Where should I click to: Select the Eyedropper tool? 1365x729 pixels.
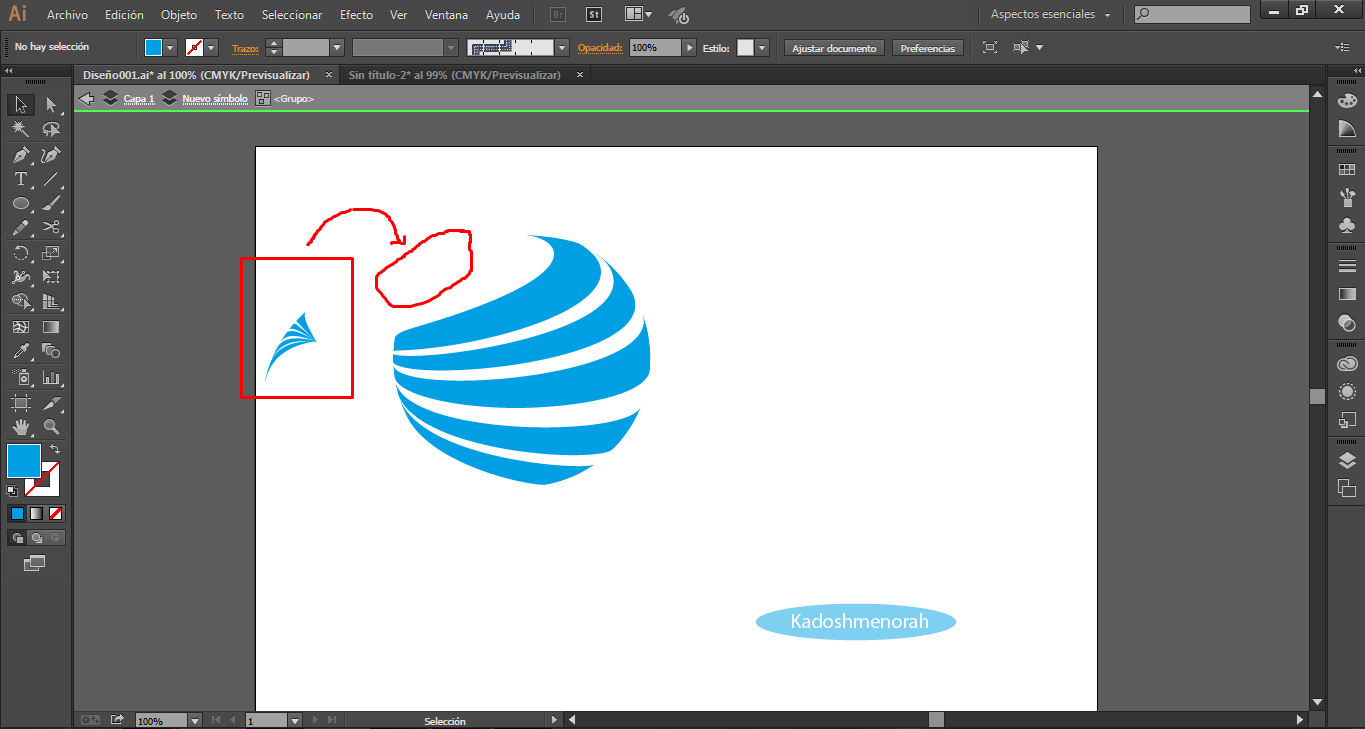point(20,351)
